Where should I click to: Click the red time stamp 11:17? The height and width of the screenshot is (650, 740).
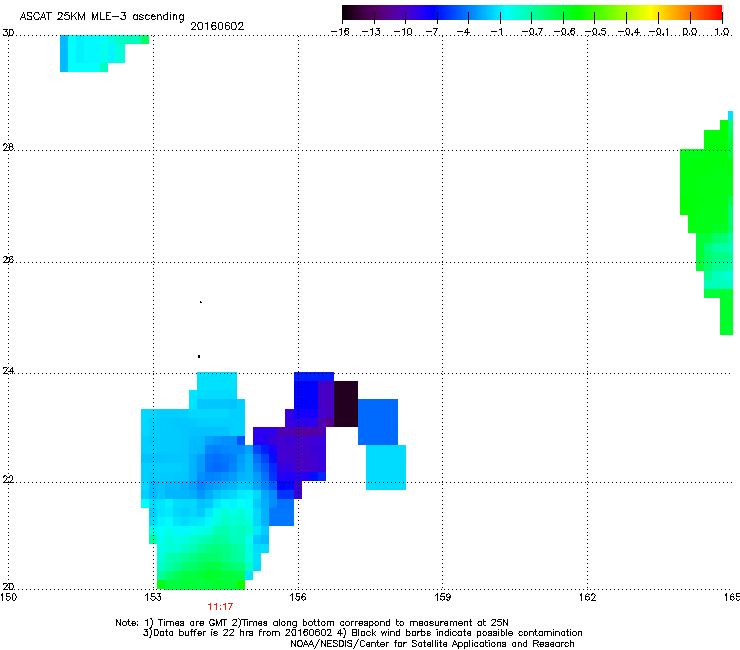(220, 607)
